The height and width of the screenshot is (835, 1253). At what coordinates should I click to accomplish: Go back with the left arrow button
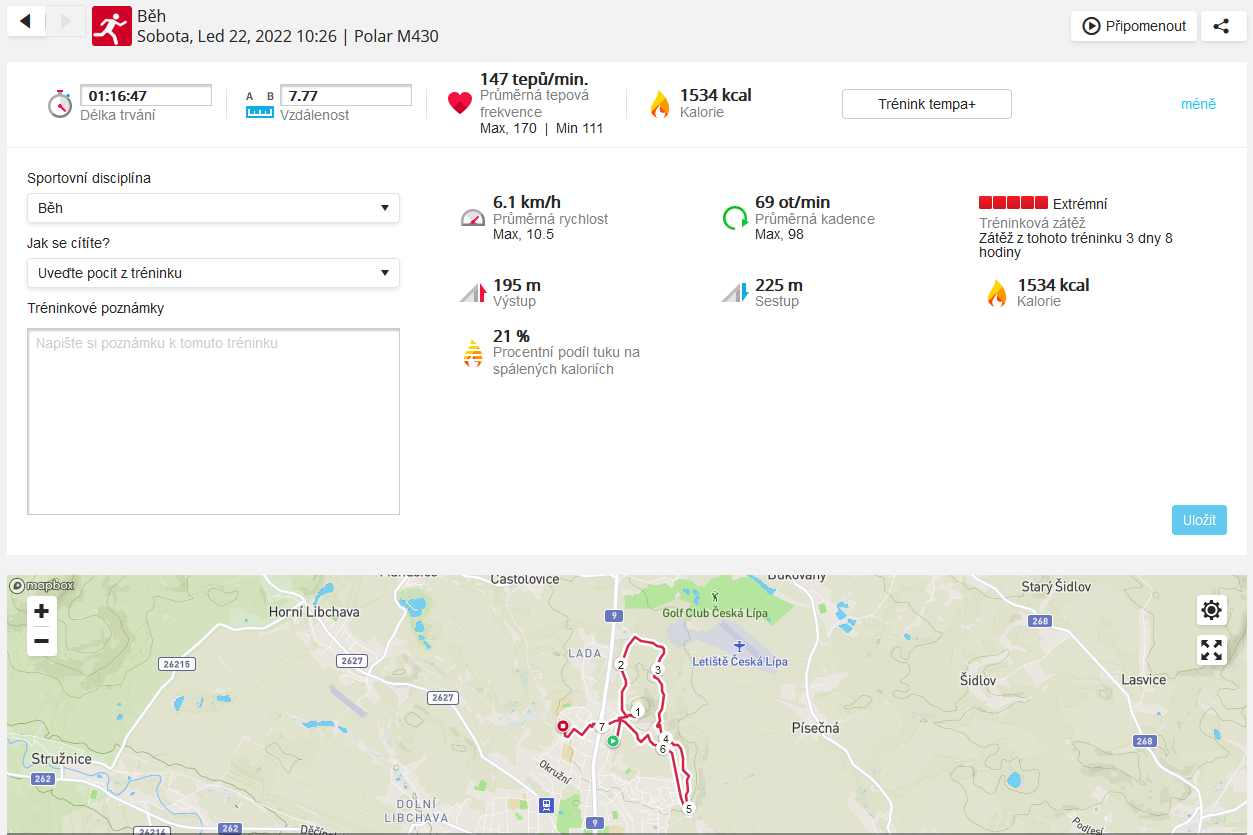pos(26,20)
